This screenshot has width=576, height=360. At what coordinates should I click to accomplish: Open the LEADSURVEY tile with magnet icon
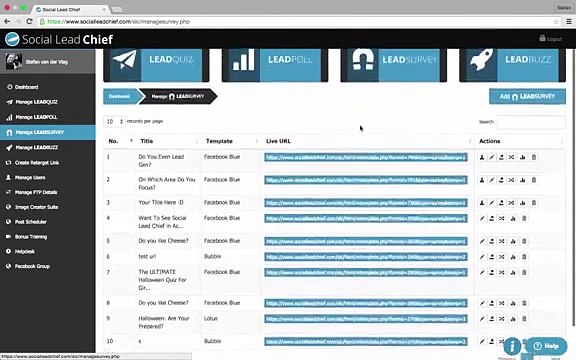(393, 65)
